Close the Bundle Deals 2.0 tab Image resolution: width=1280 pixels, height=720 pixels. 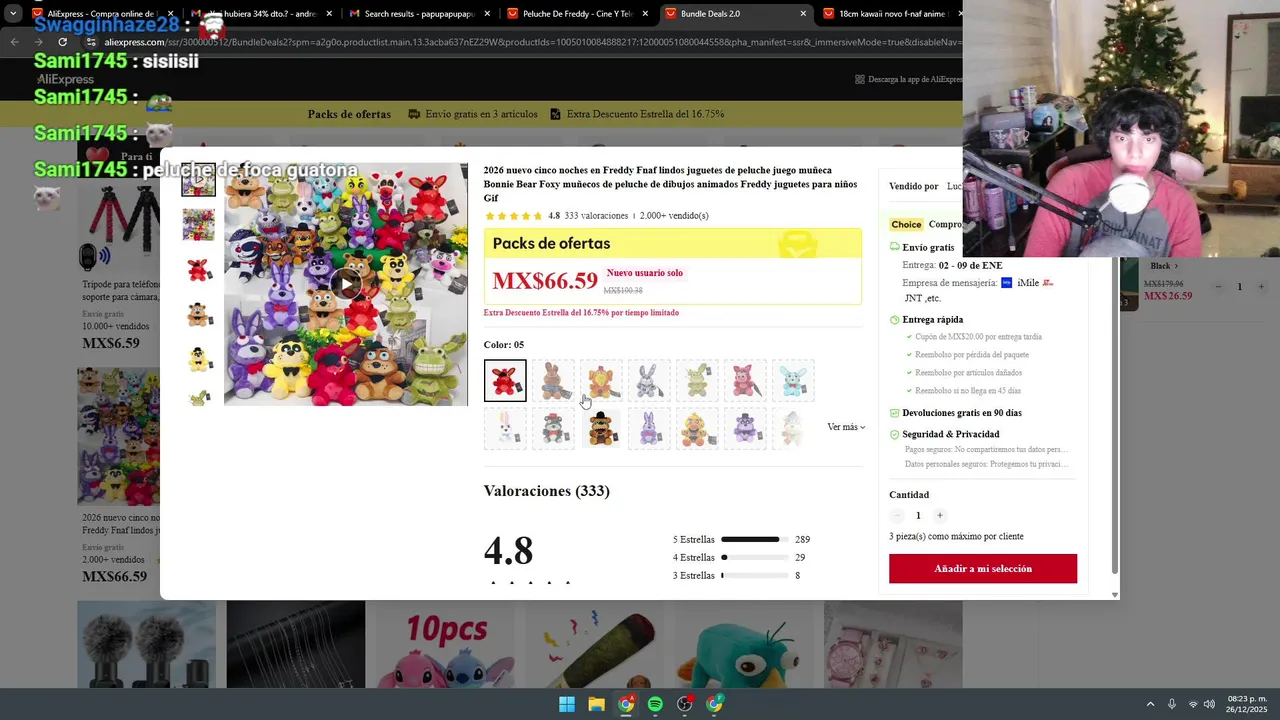click(803, 14)
